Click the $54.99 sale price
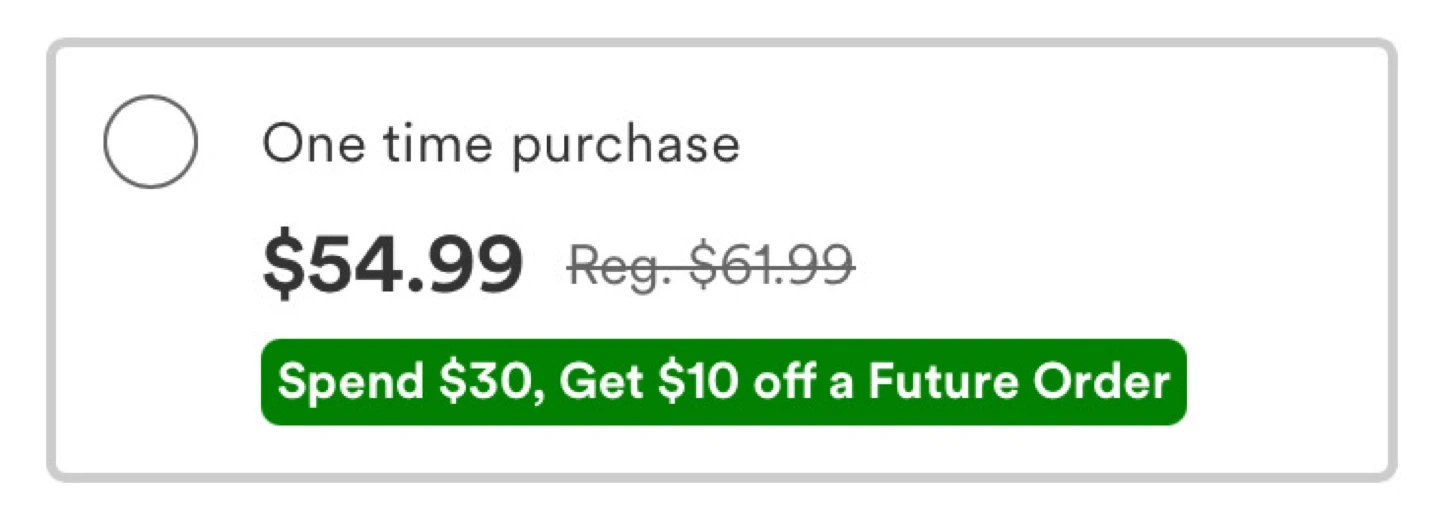 click(392, 266)
